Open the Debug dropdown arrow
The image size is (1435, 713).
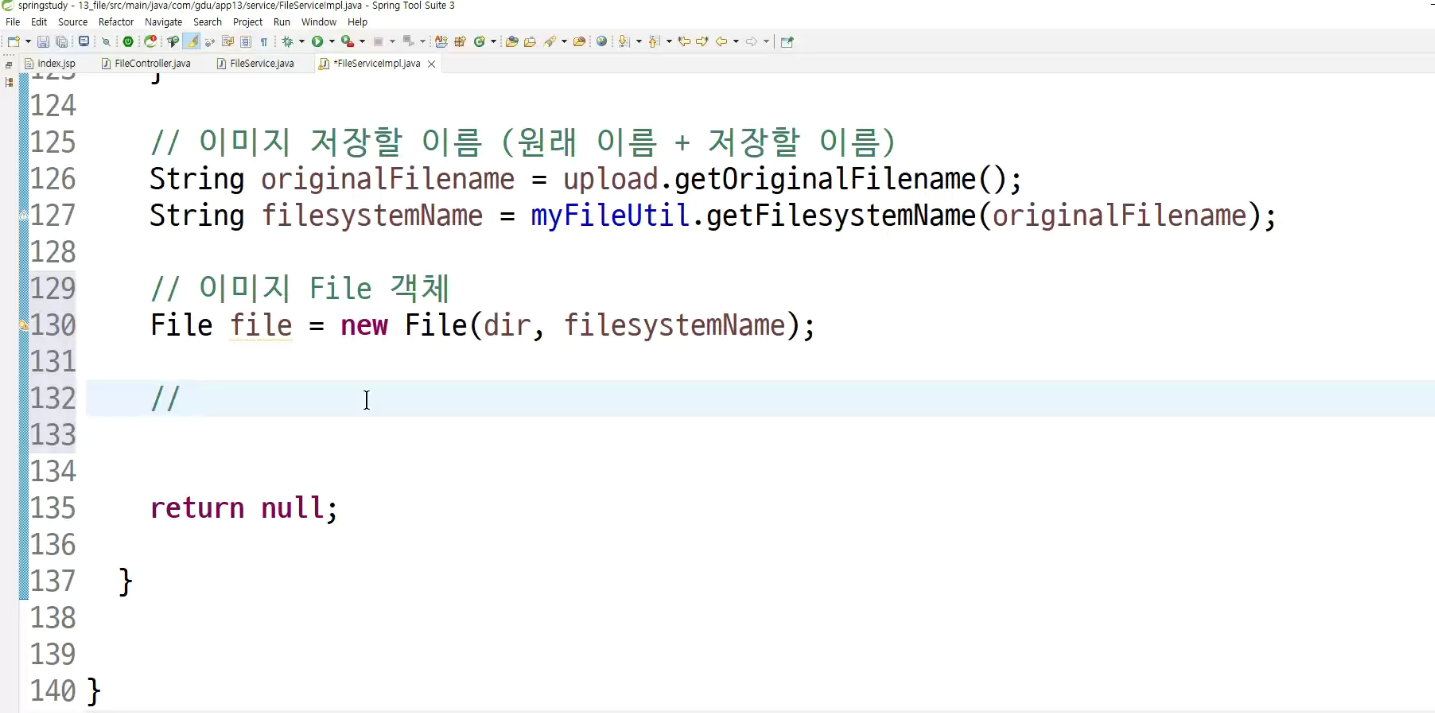click(x=301, y=41)
